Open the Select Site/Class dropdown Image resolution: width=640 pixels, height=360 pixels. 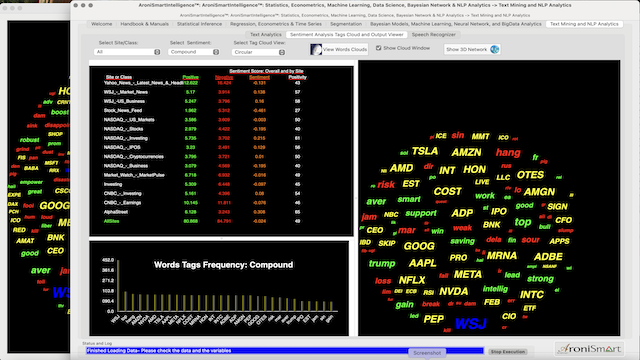pyautogui.click(x=127, y=52)
